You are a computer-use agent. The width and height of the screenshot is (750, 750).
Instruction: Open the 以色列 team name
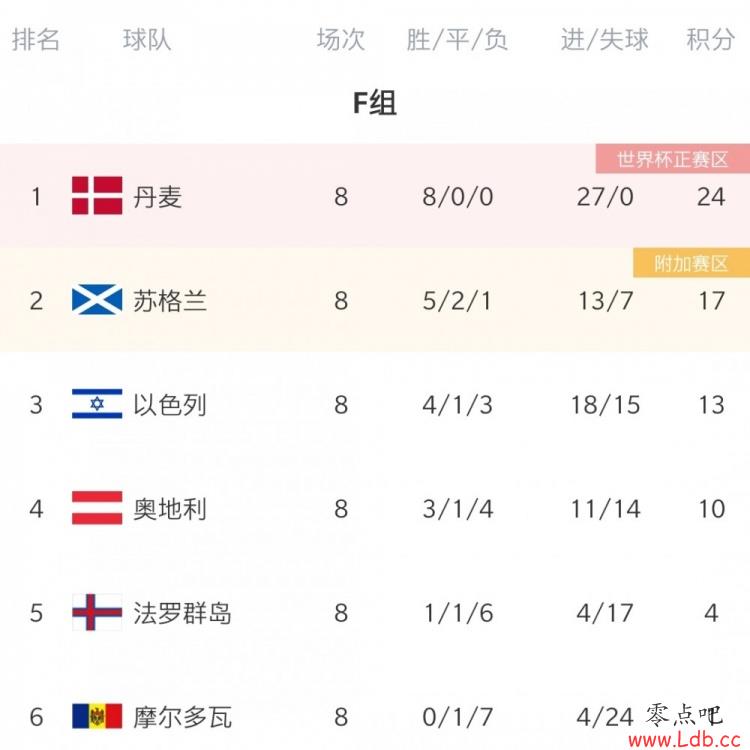[170, 405]
